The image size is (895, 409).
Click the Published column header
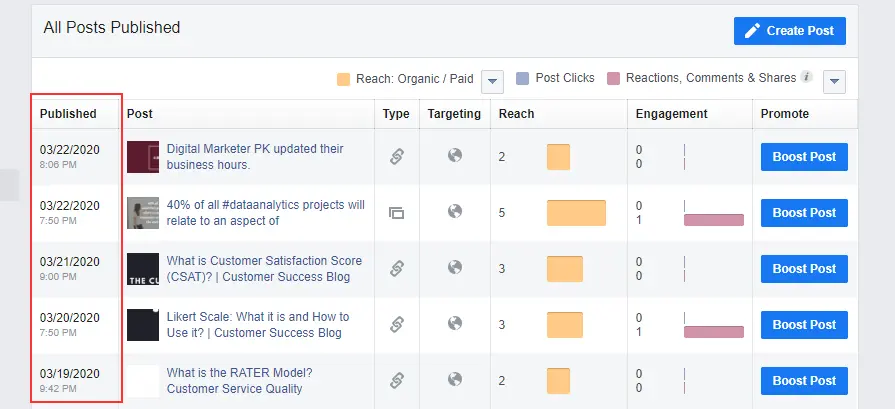68,114
